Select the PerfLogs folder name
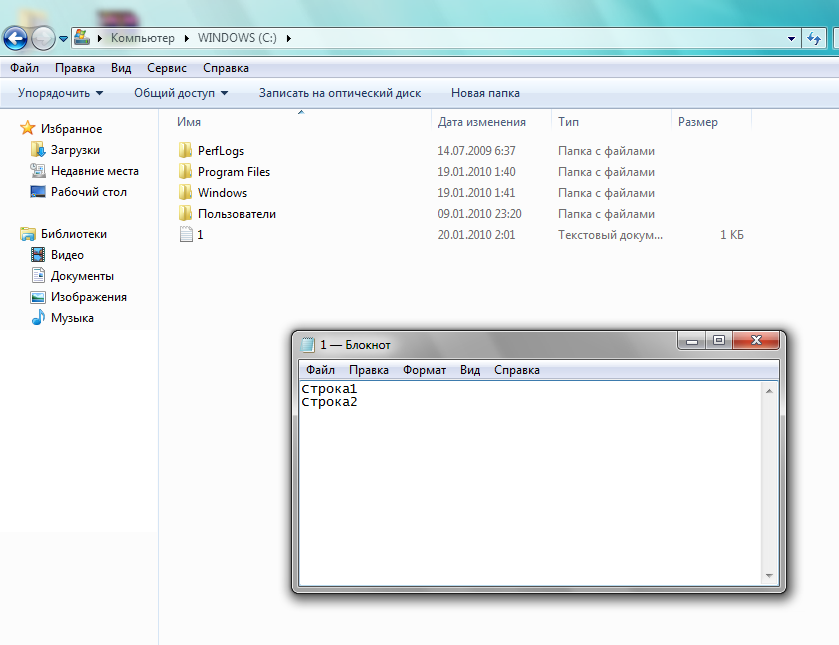This screenshot has height=645, width=839. click(x=221, y=151)
